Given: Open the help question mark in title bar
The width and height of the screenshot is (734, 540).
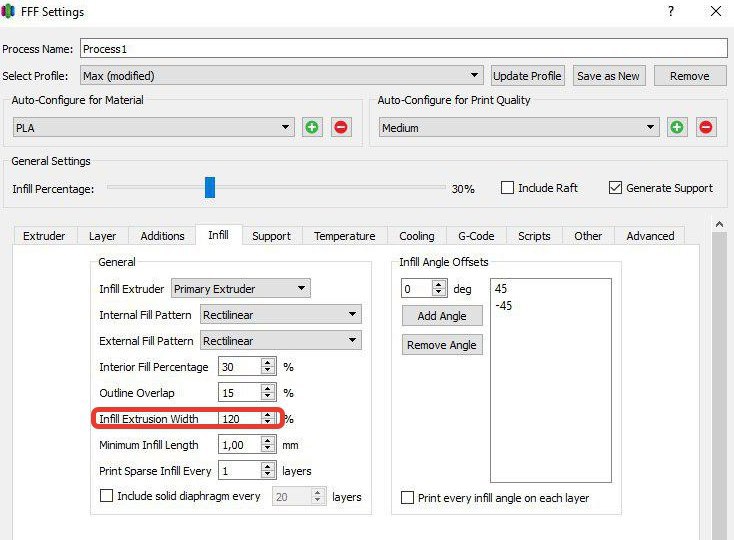Looking at the screenshot, I should 671,11.
